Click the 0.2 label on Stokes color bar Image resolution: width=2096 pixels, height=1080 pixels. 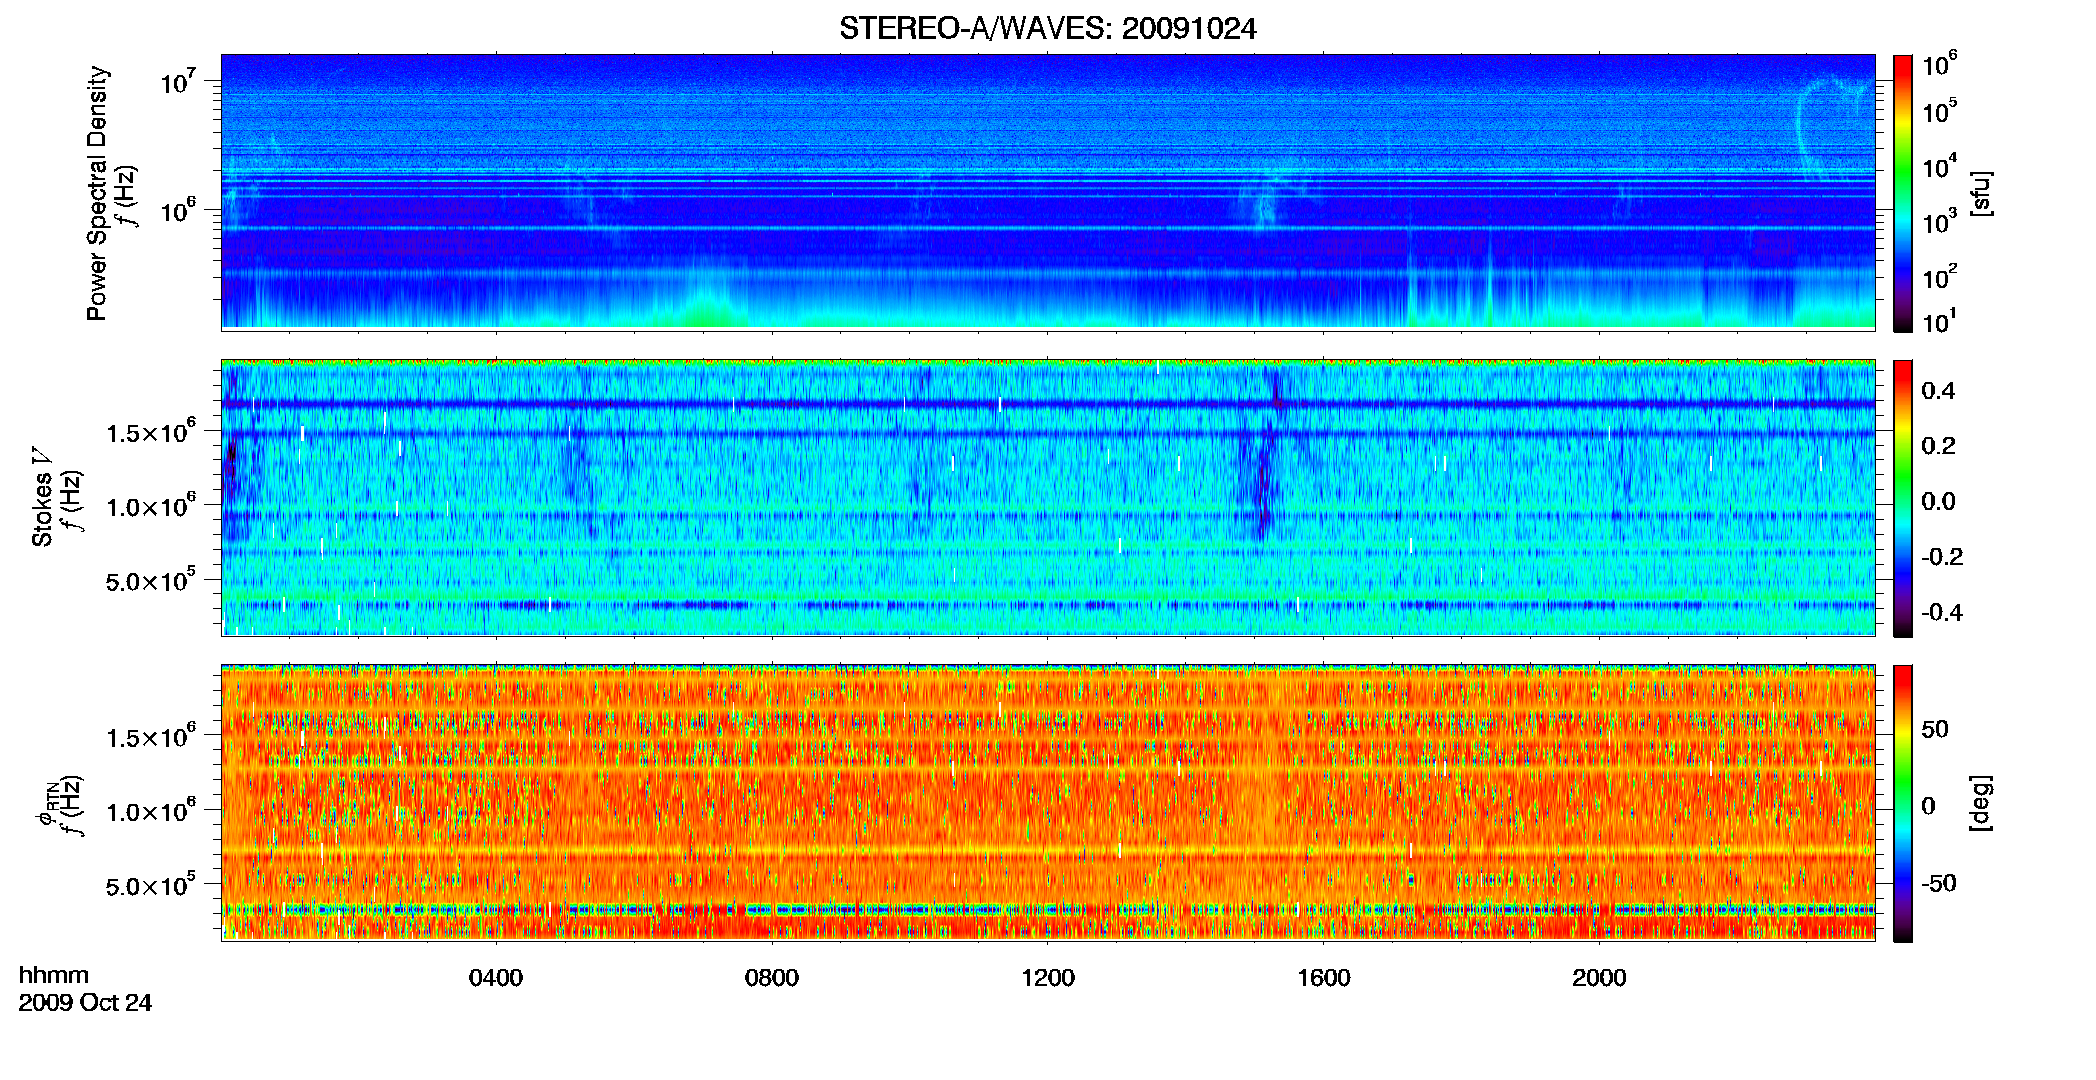tap(1938, 446)
